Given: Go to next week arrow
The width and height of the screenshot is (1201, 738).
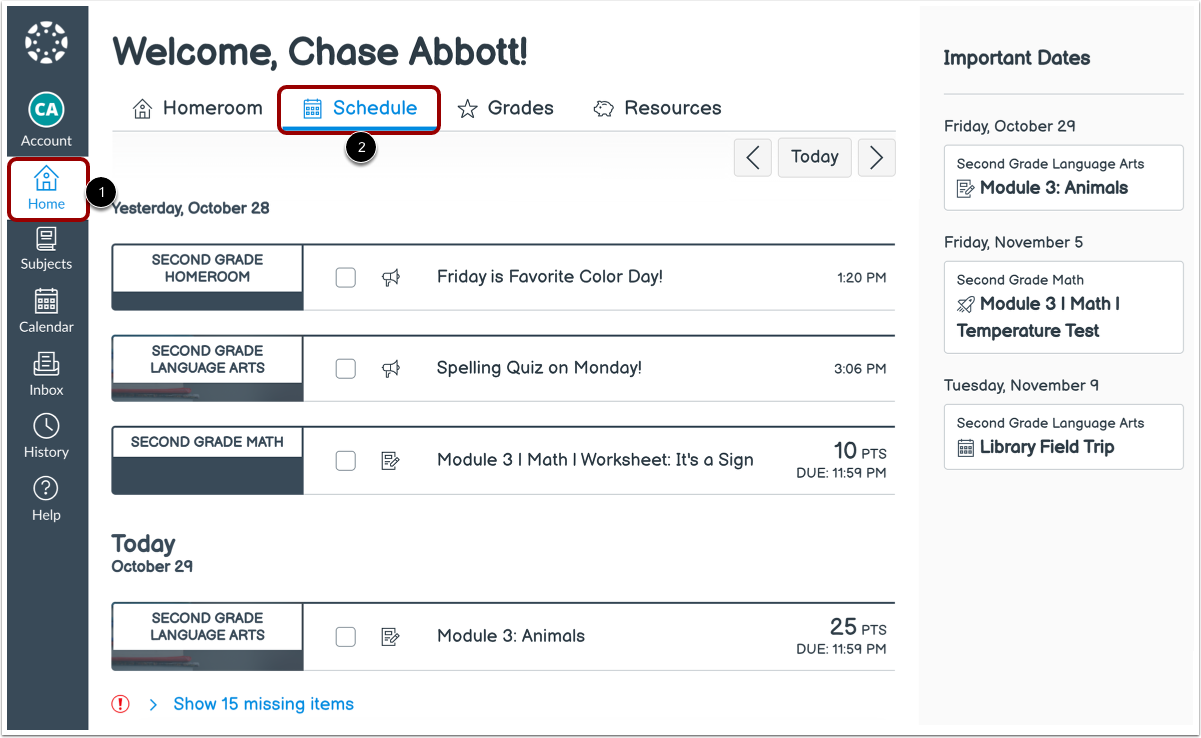Looking at the screenshot, I should pos(876,157).
